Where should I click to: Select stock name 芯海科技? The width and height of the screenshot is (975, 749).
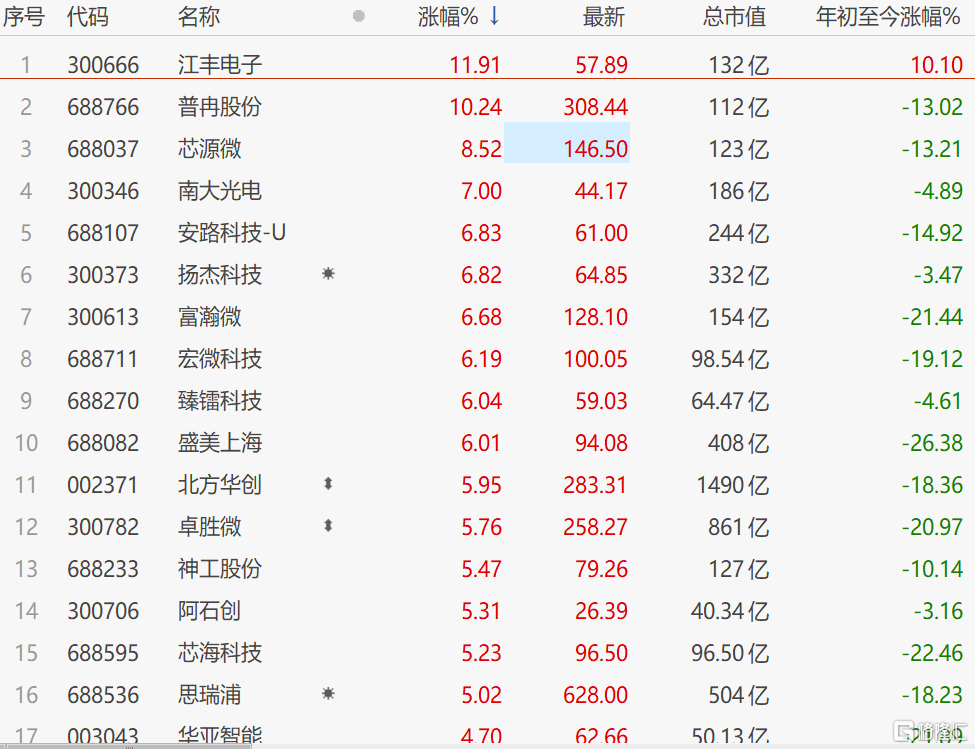tap(220, 653)
